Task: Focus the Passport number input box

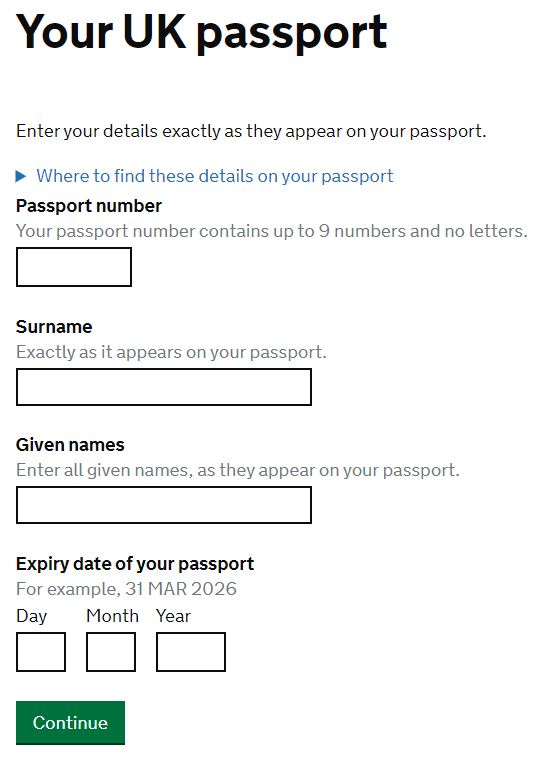Action: point(74,267)
